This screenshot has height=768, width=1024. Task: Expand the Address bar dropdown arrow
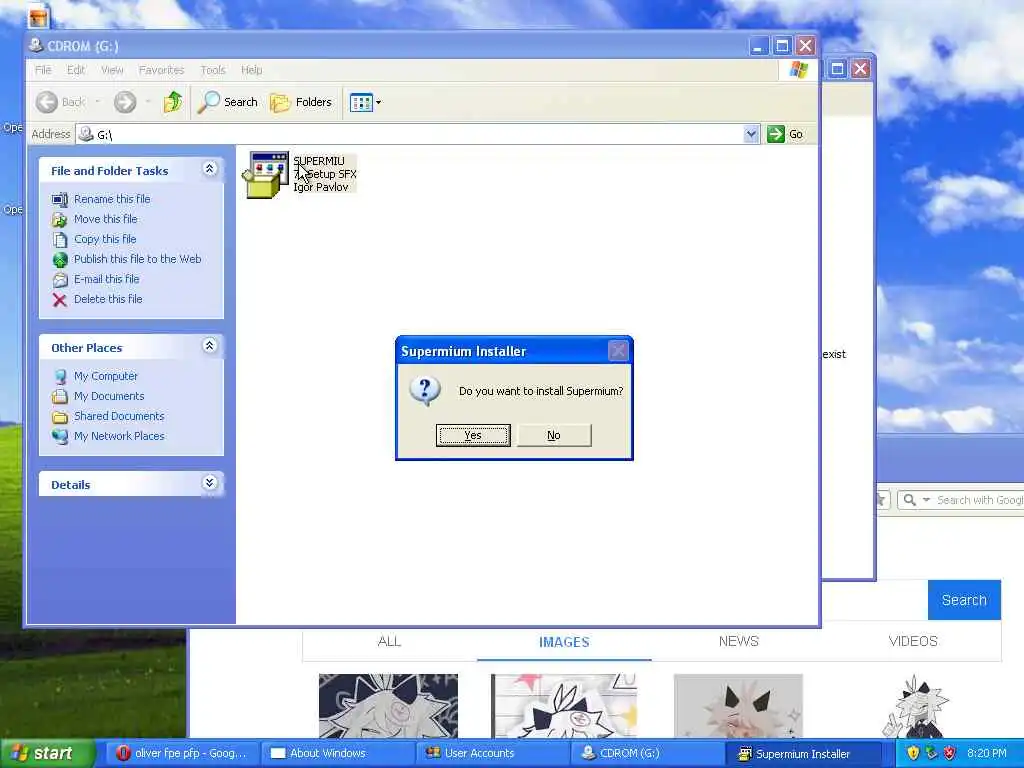coord(751,134)
